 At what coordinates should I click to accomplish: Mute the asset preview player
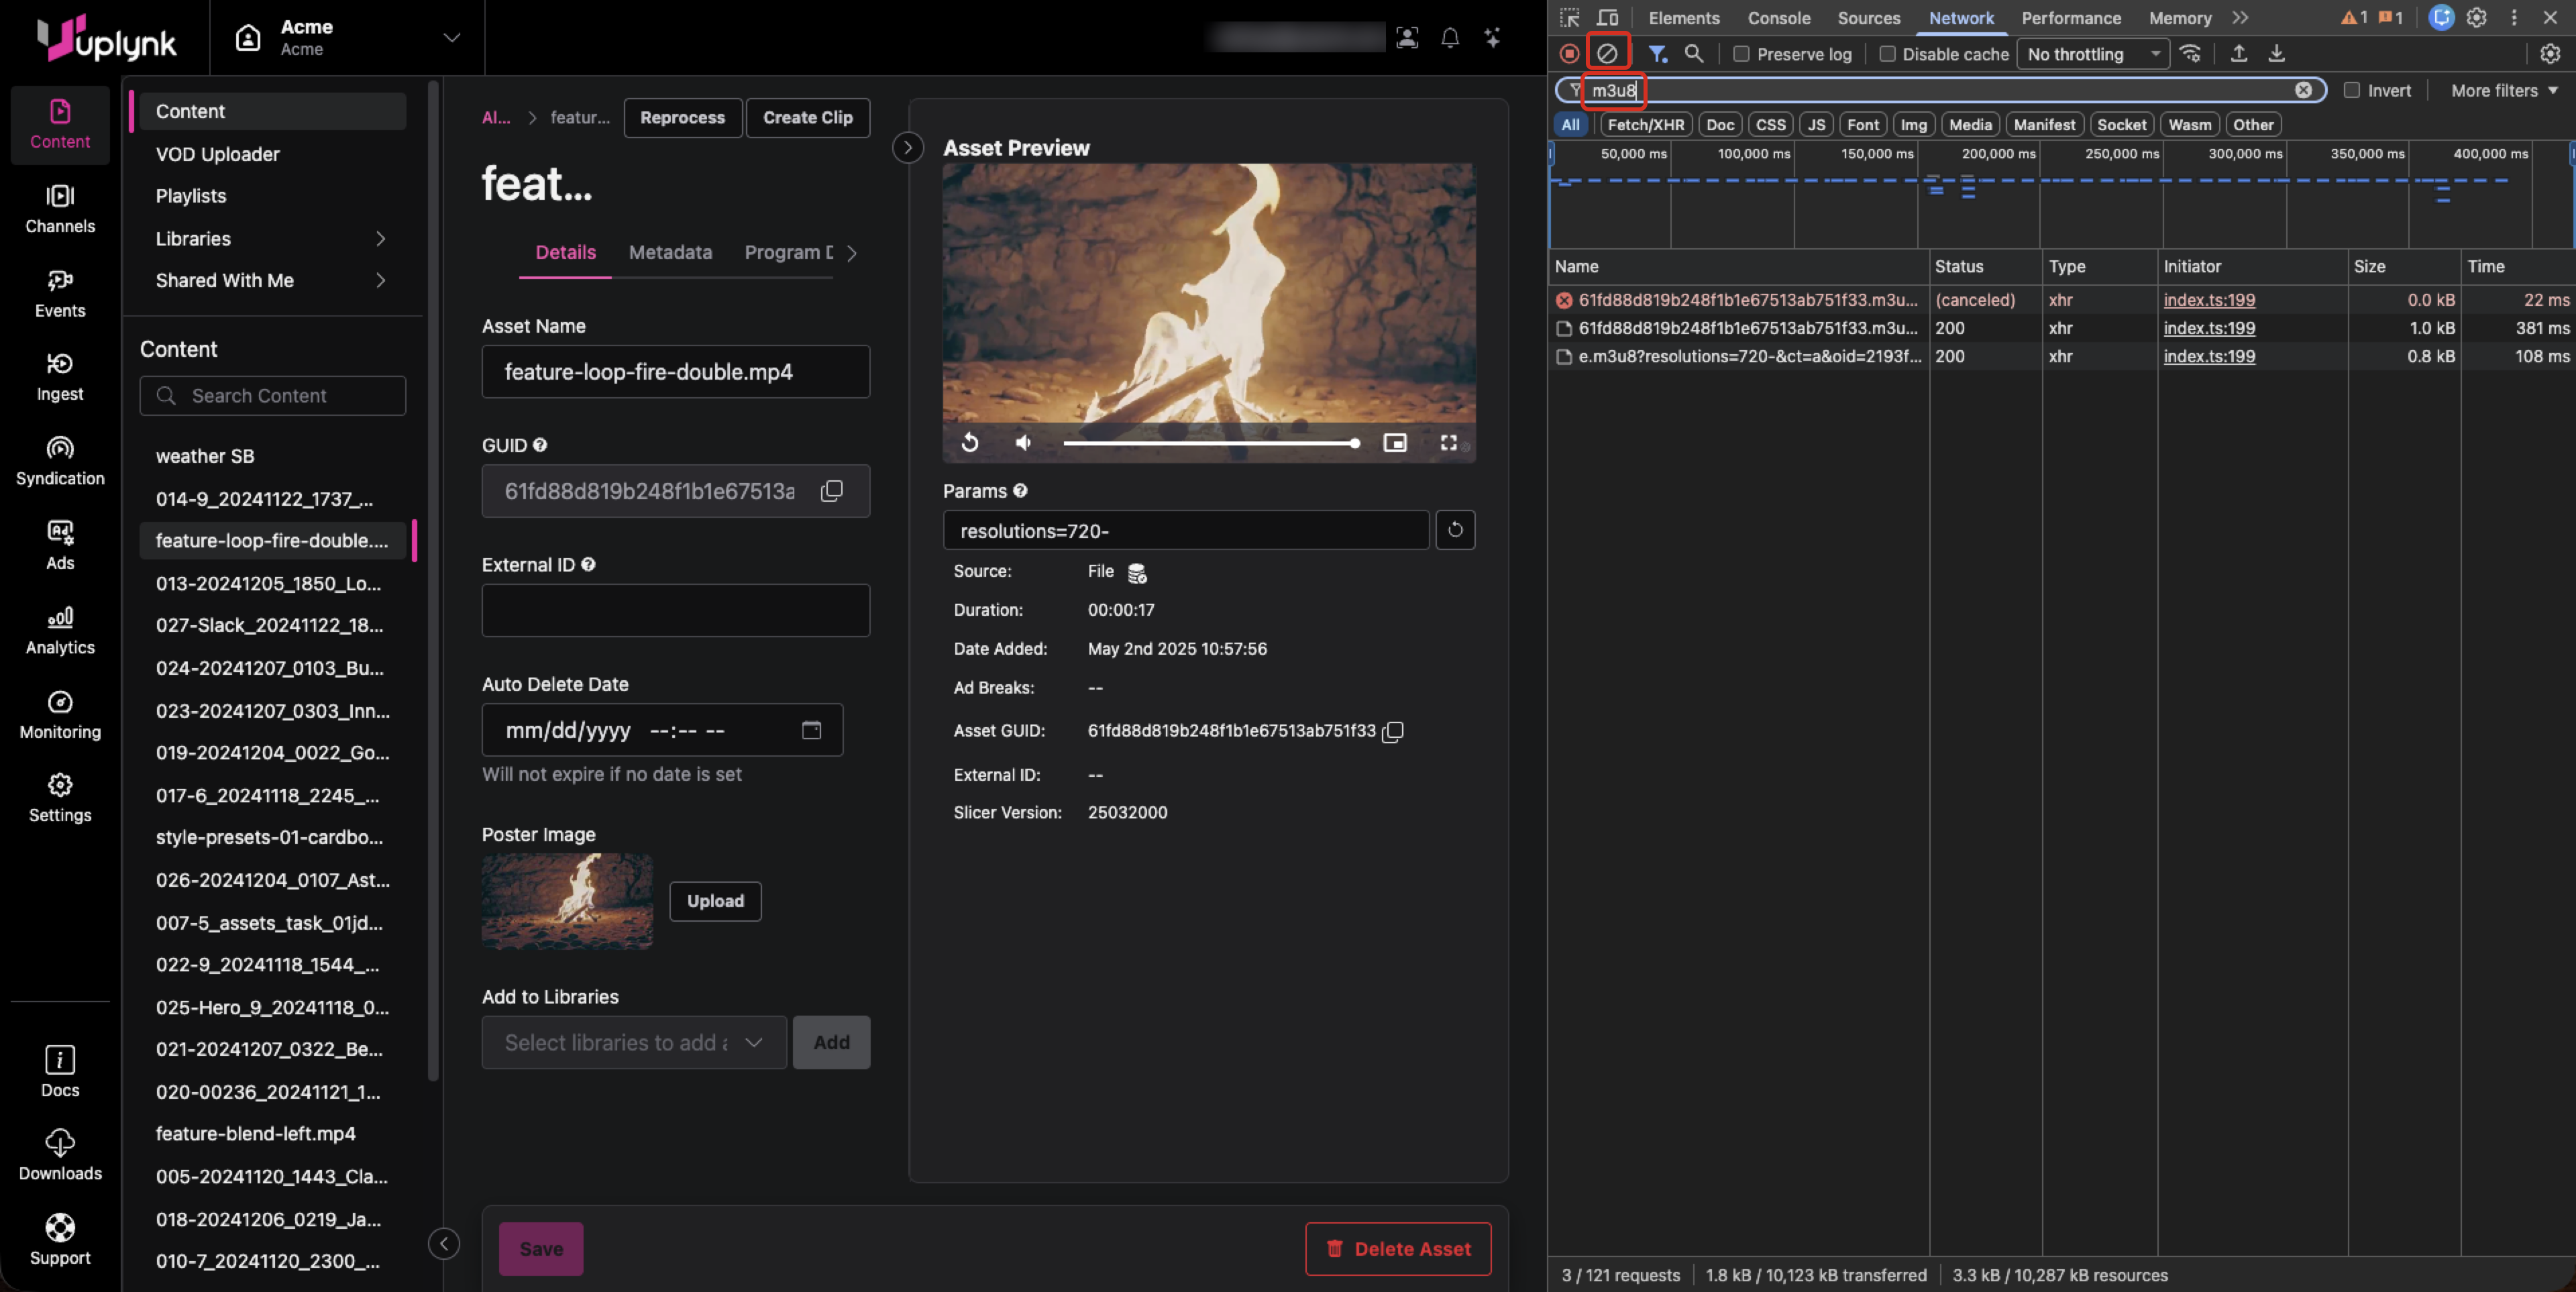point(1023,442)
